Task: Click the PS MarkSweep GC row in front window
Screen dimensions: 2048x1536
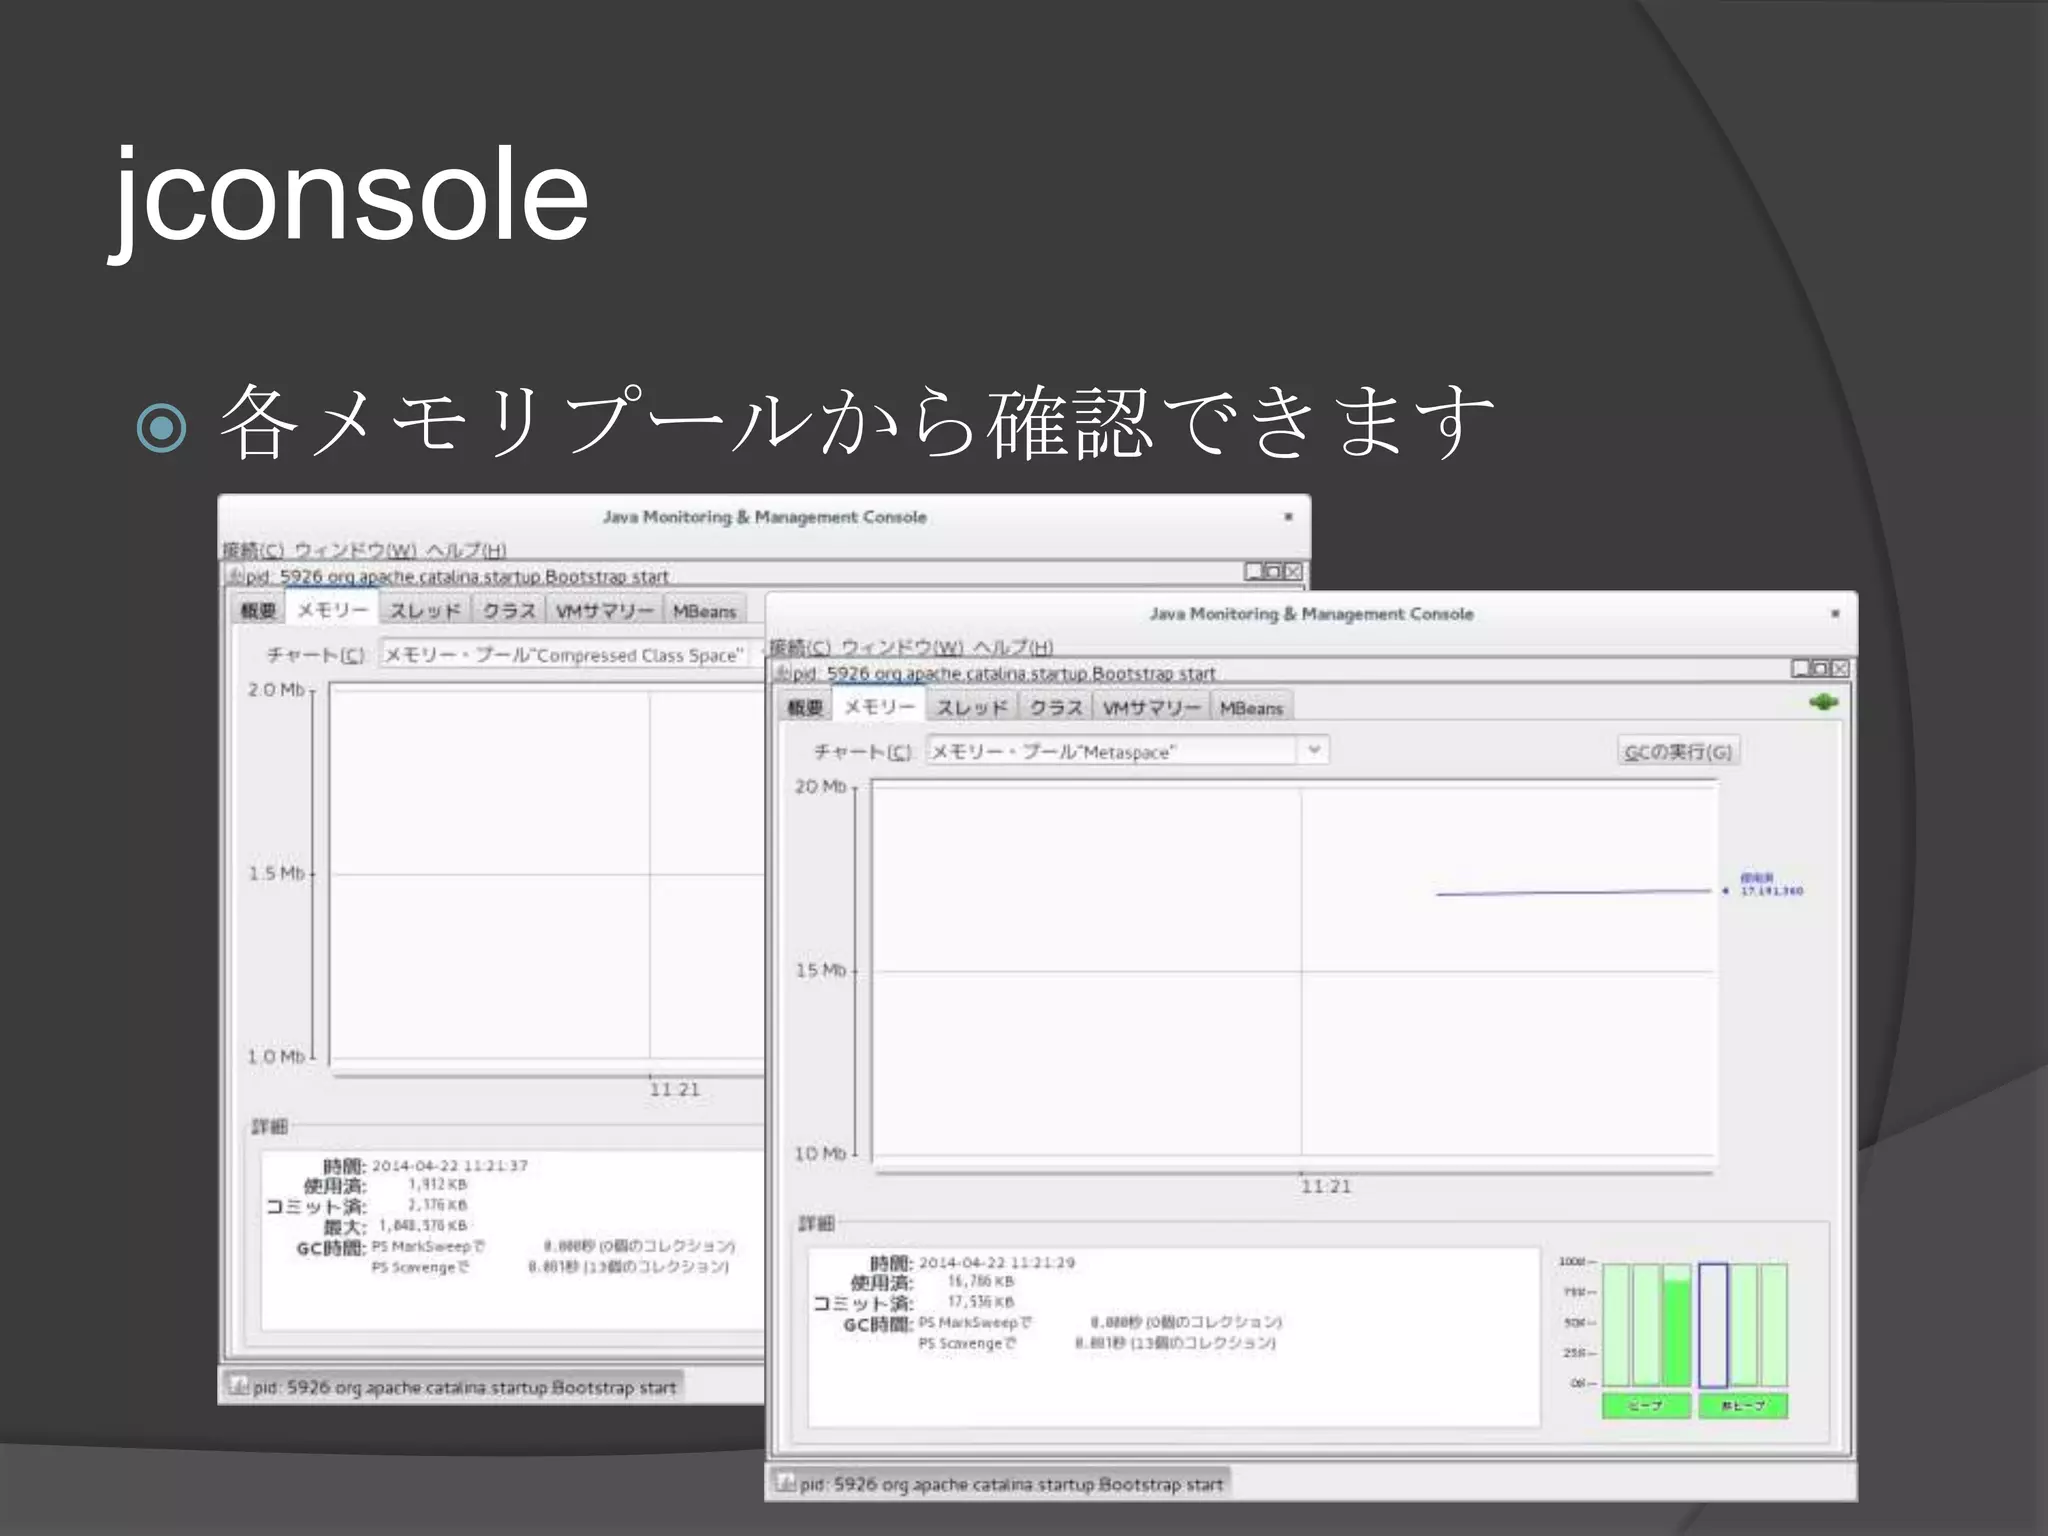Action: (1100, 1322)
